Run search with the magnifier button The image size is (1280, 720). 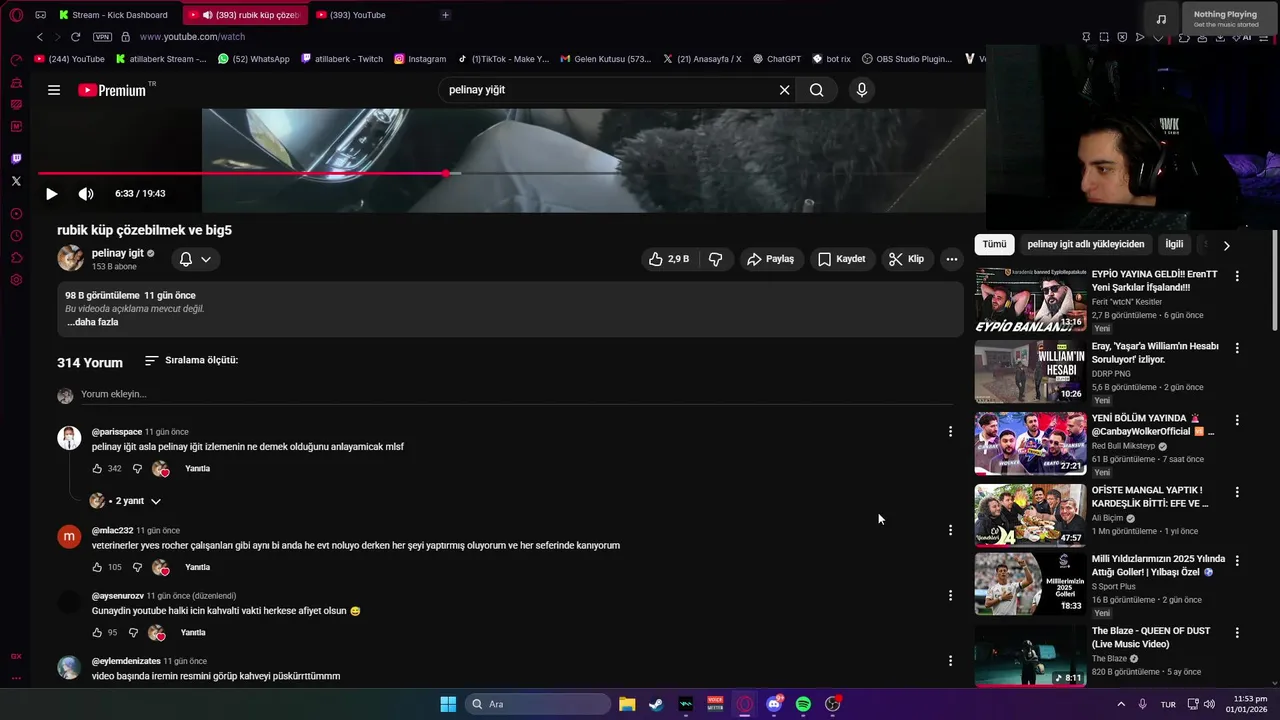click(817, 90)
